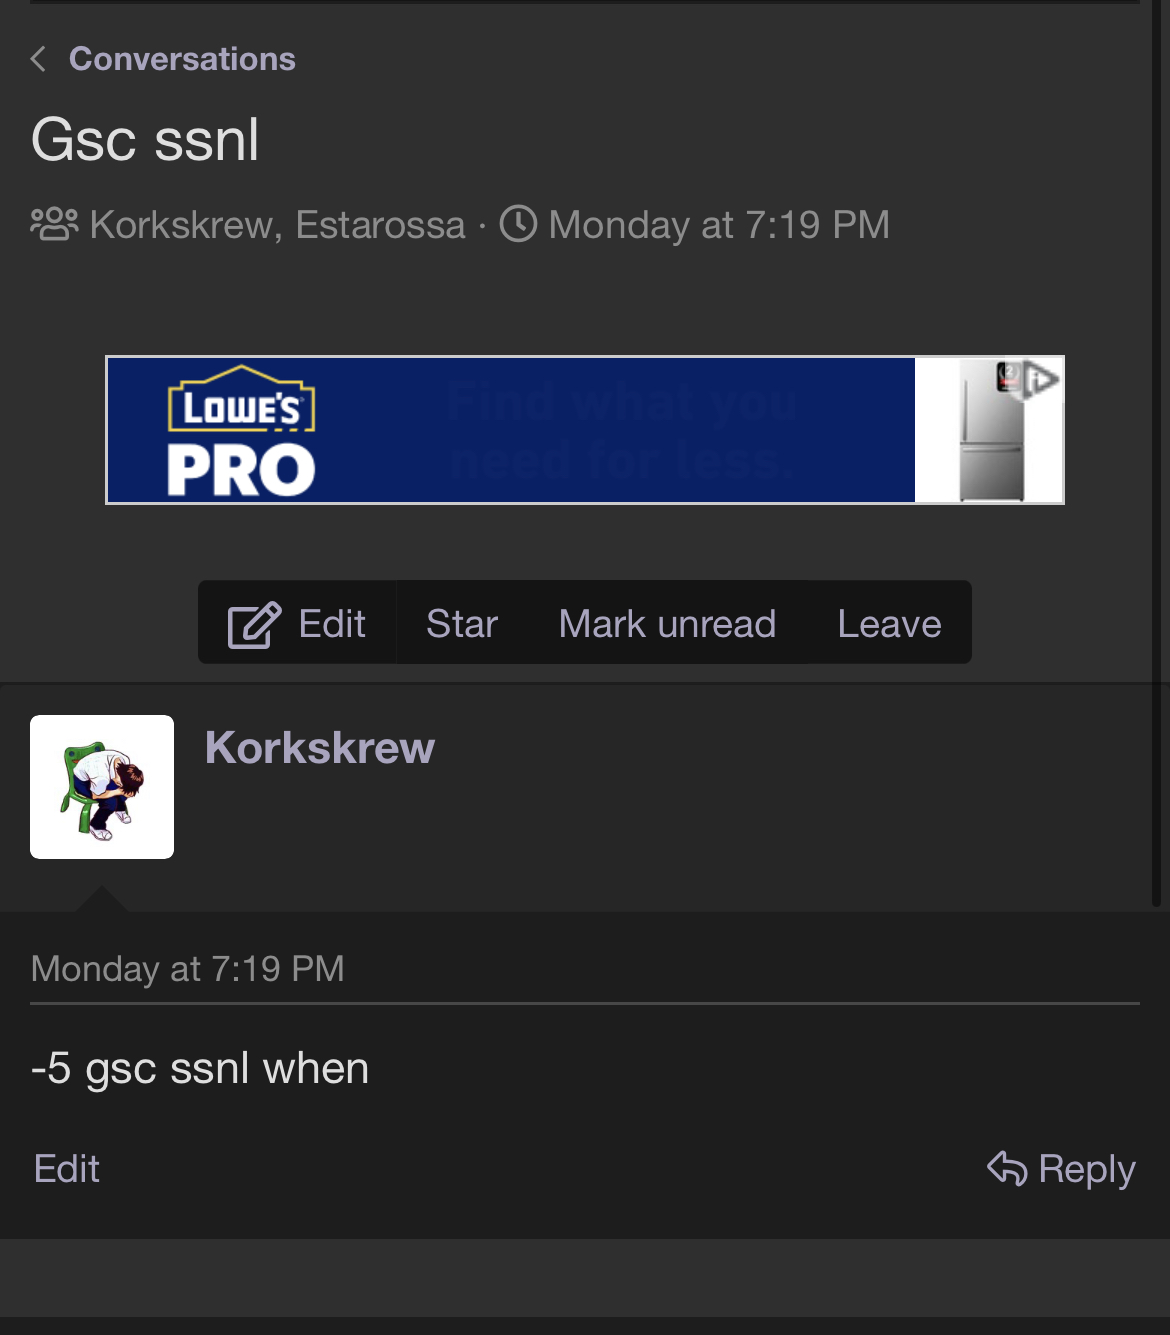This screenshot has height=1335, width=1170.
Task: Click the people icon before participant names
Action: (x=54, y=224)
